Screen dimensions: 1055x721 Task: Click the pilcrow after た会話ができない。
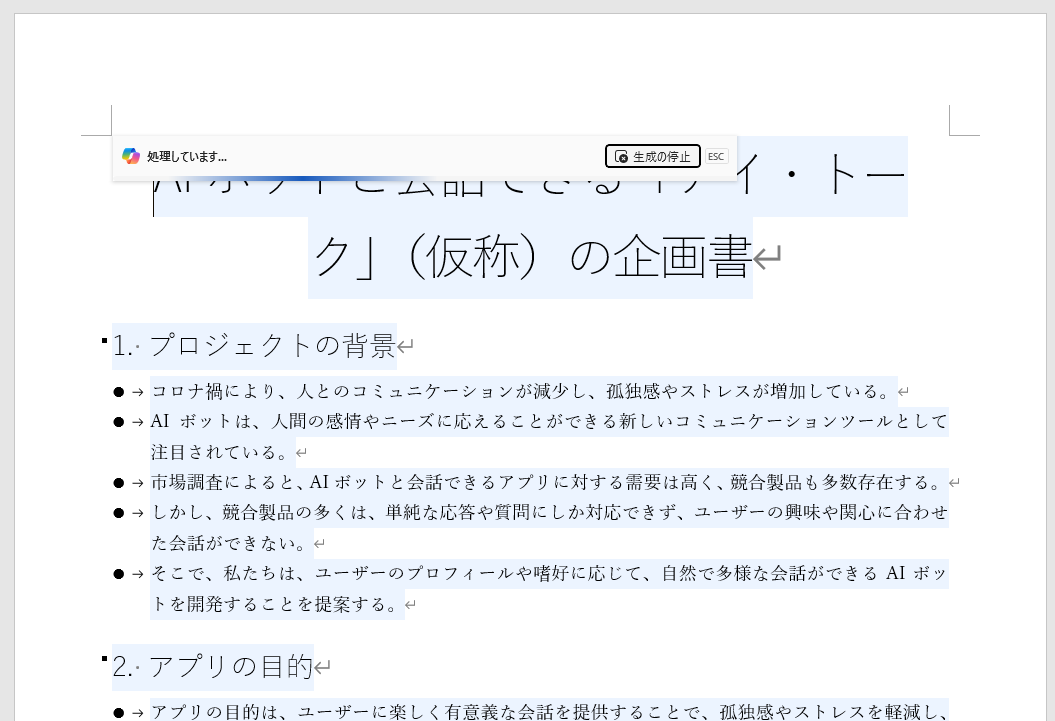click(319, 543)
